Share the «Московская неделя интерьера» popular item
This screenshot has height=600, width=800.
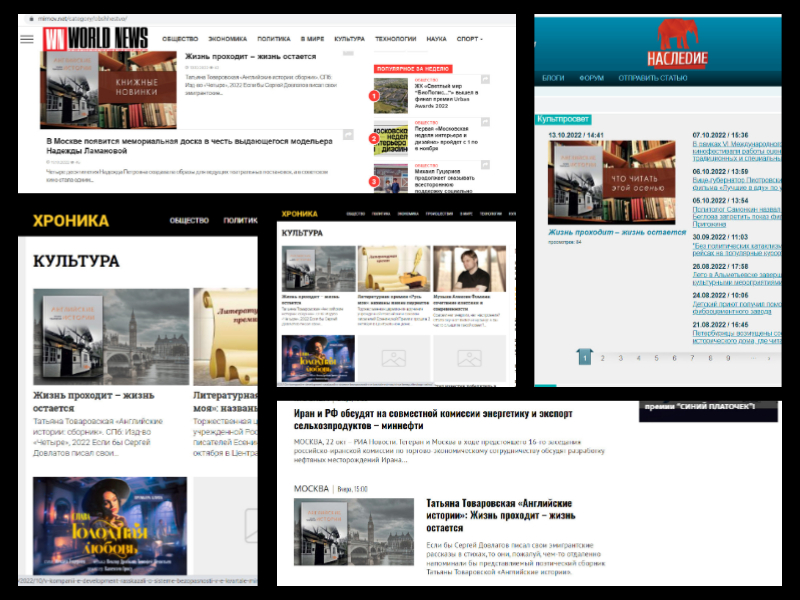485,122
